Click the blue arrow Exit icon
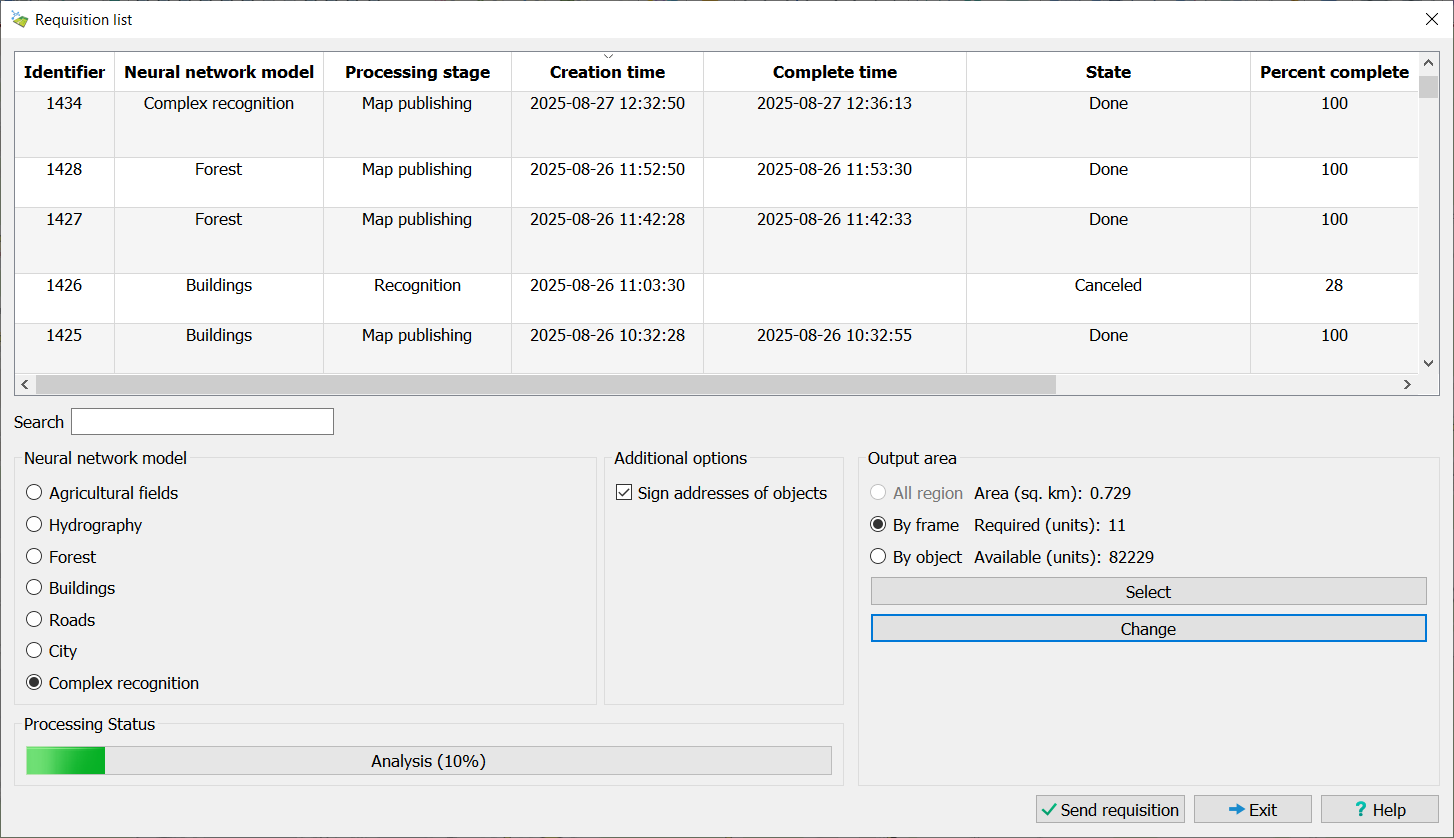 point(1236,810)
